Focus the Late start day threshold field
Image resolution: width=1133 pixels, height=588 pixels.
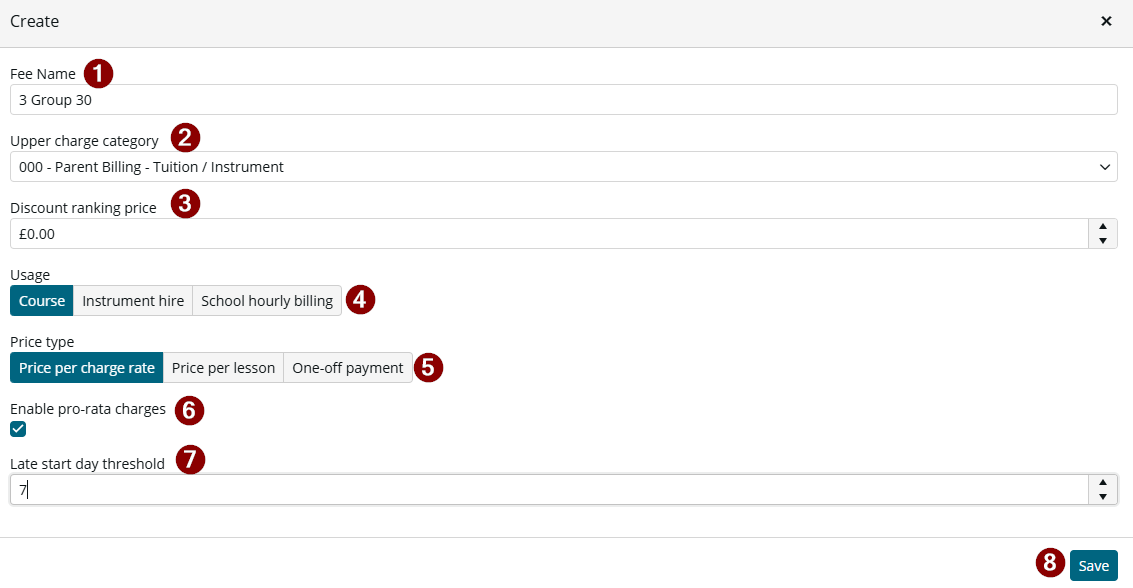click(549, 490)
